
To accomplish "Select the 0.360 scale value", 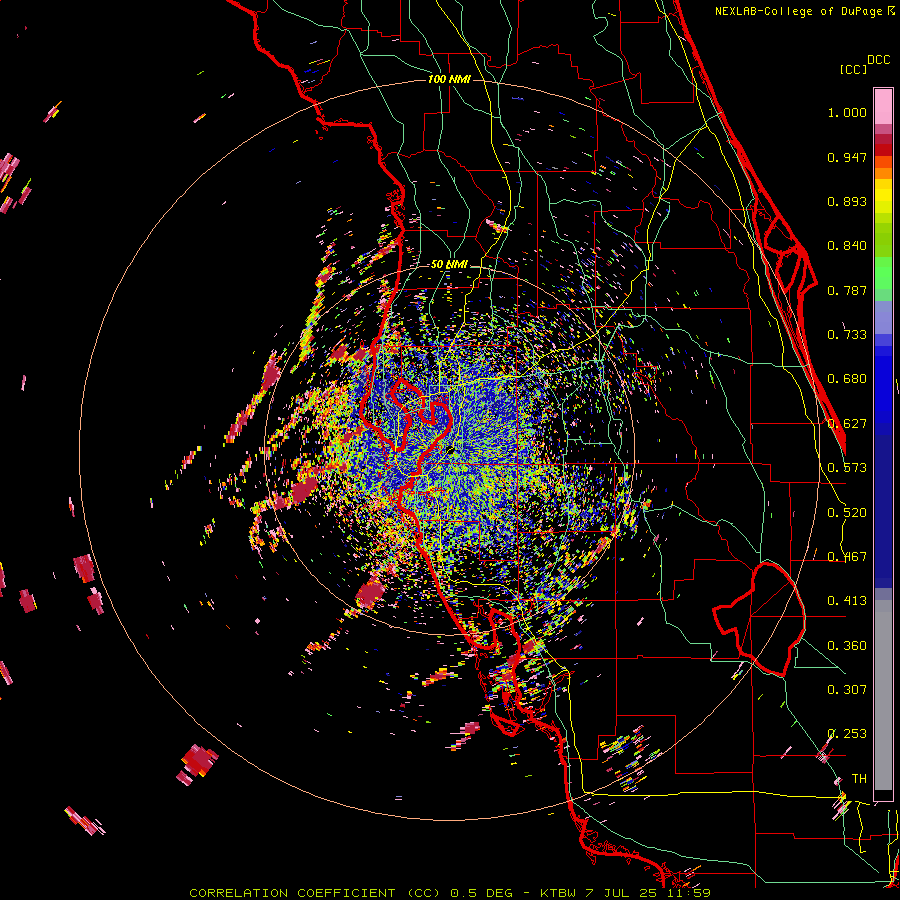I will pos(847,646).
